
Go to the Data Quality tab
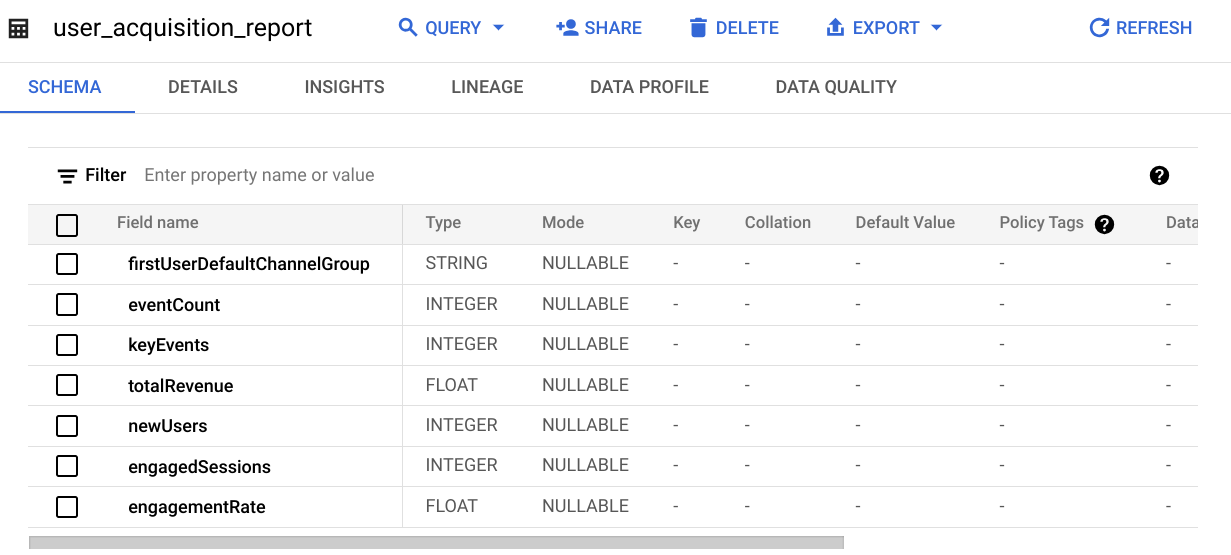tap(835, 87)
